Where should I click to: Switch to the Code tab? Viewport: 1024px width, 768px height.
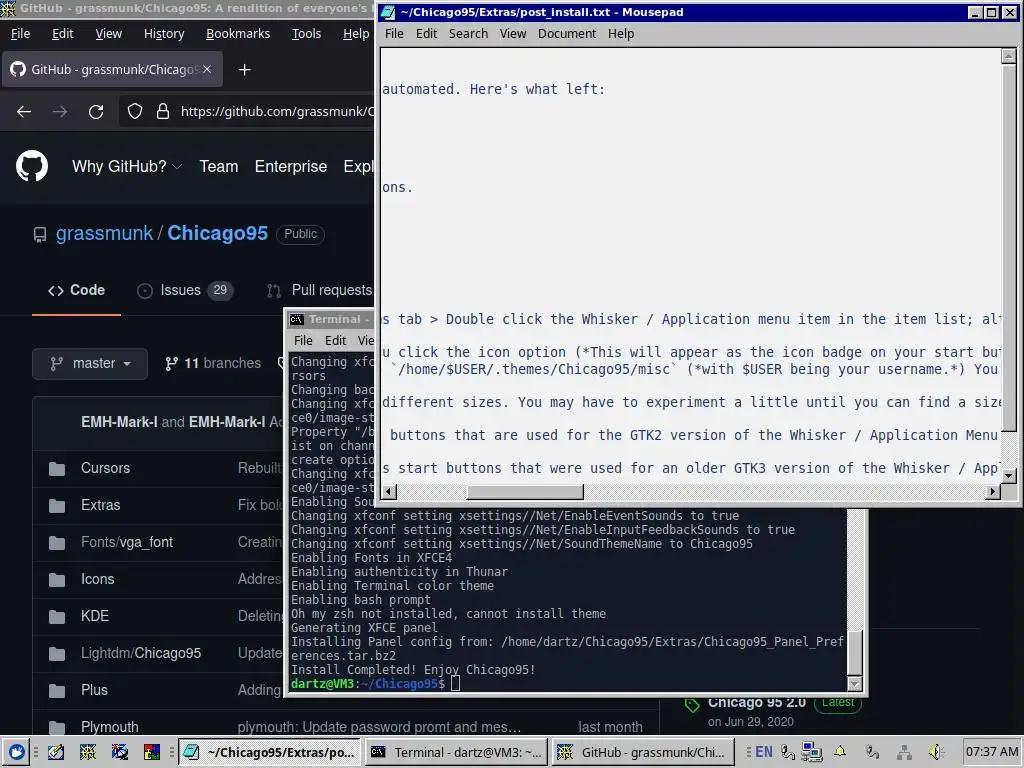[x=76, y=290]
